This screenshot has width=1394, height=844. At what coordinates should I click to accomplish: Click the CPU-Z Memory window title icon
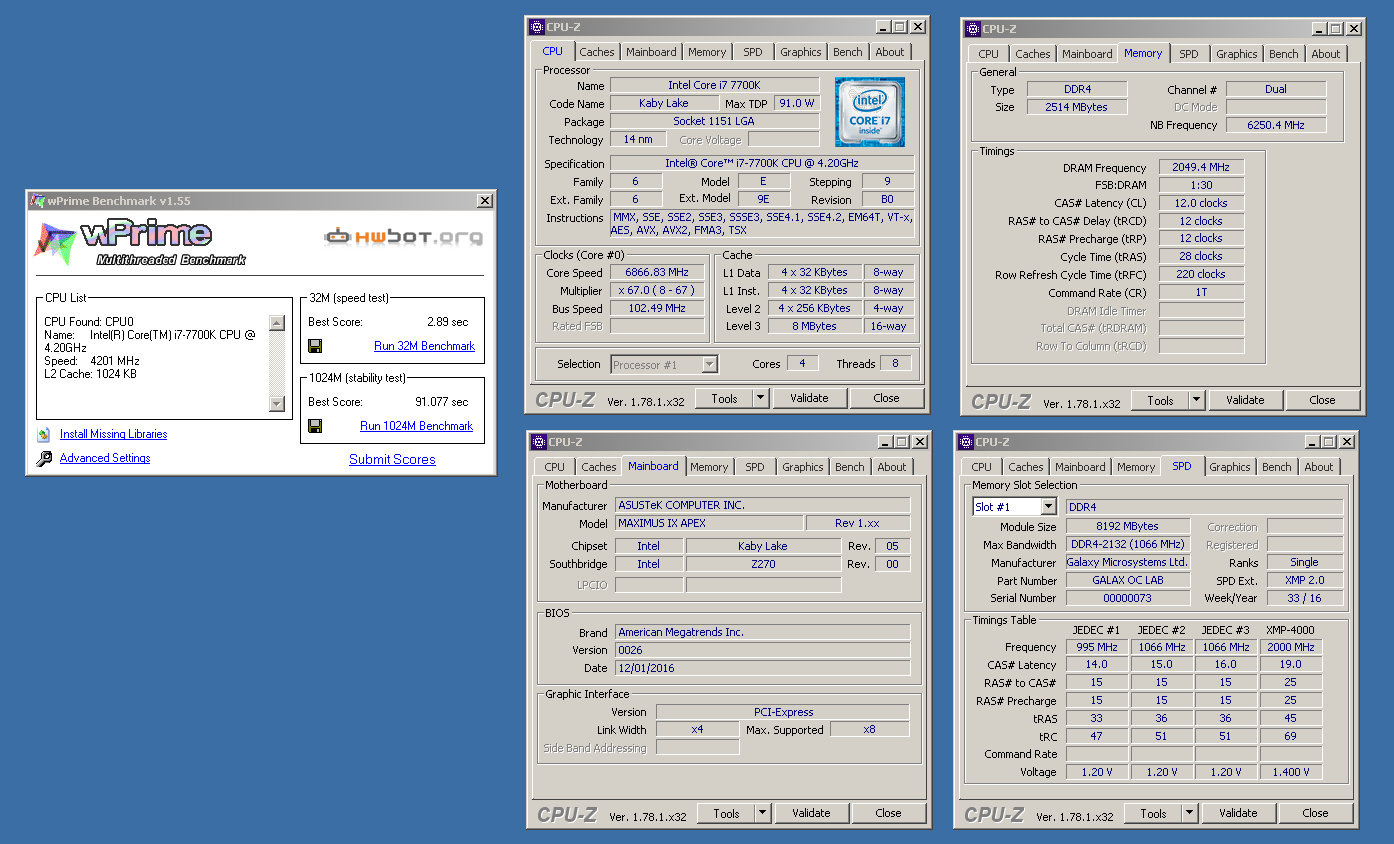[973, 29]
